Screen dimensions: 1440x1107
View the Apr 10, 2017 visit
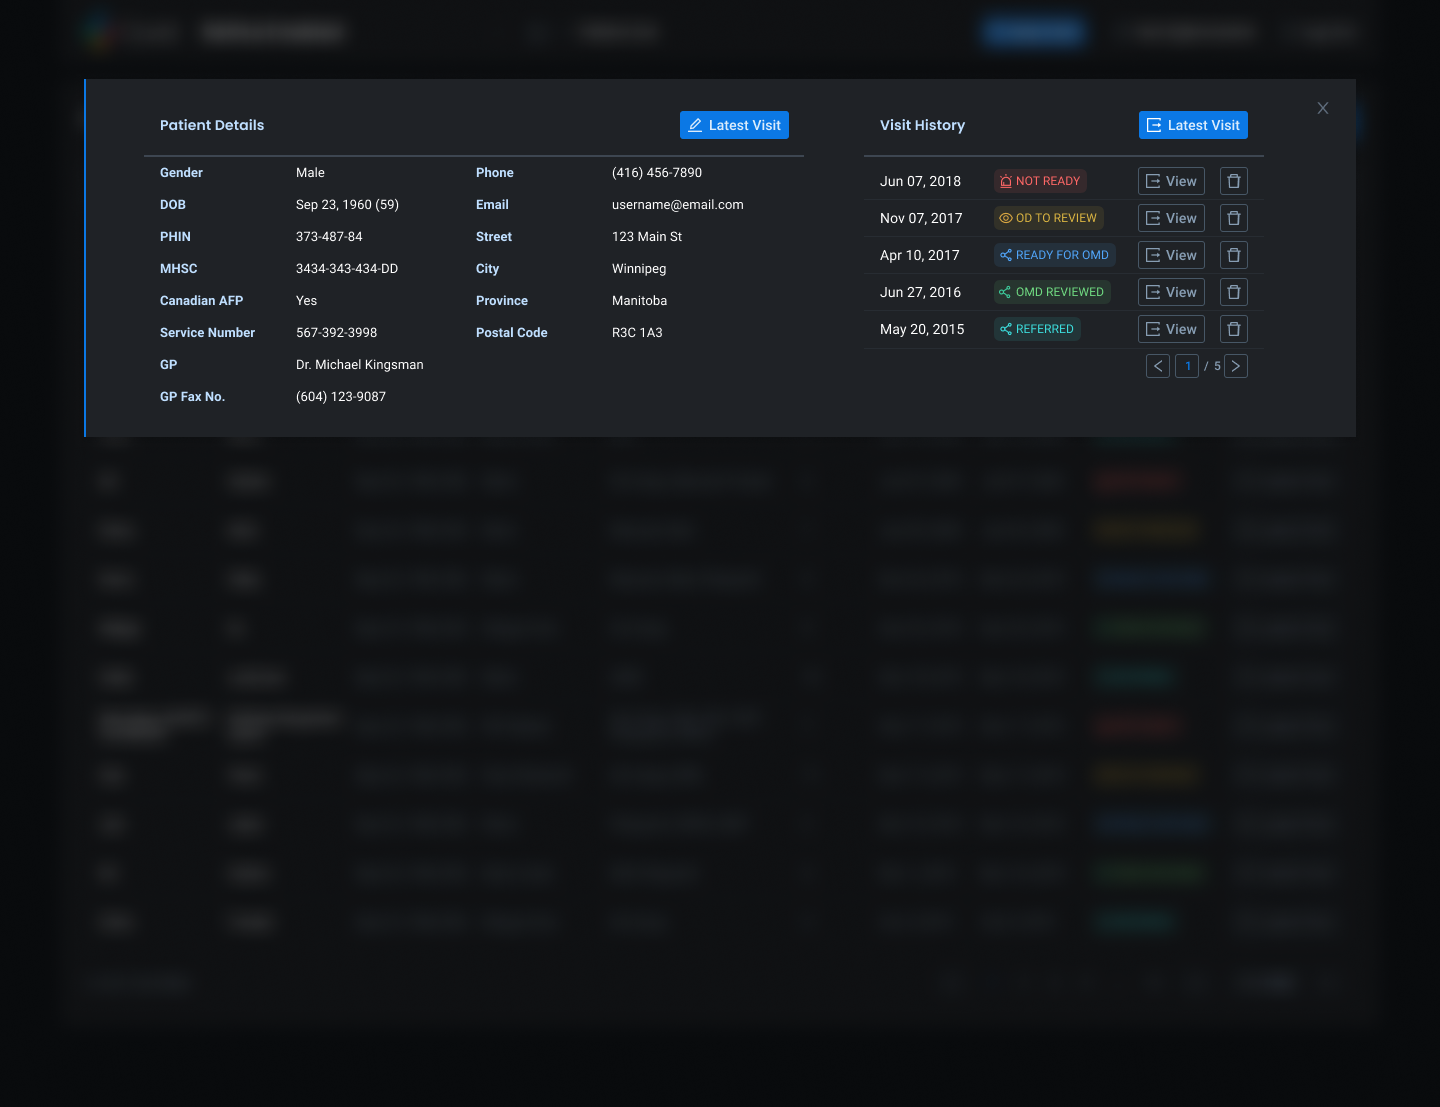click(1171, 255)
